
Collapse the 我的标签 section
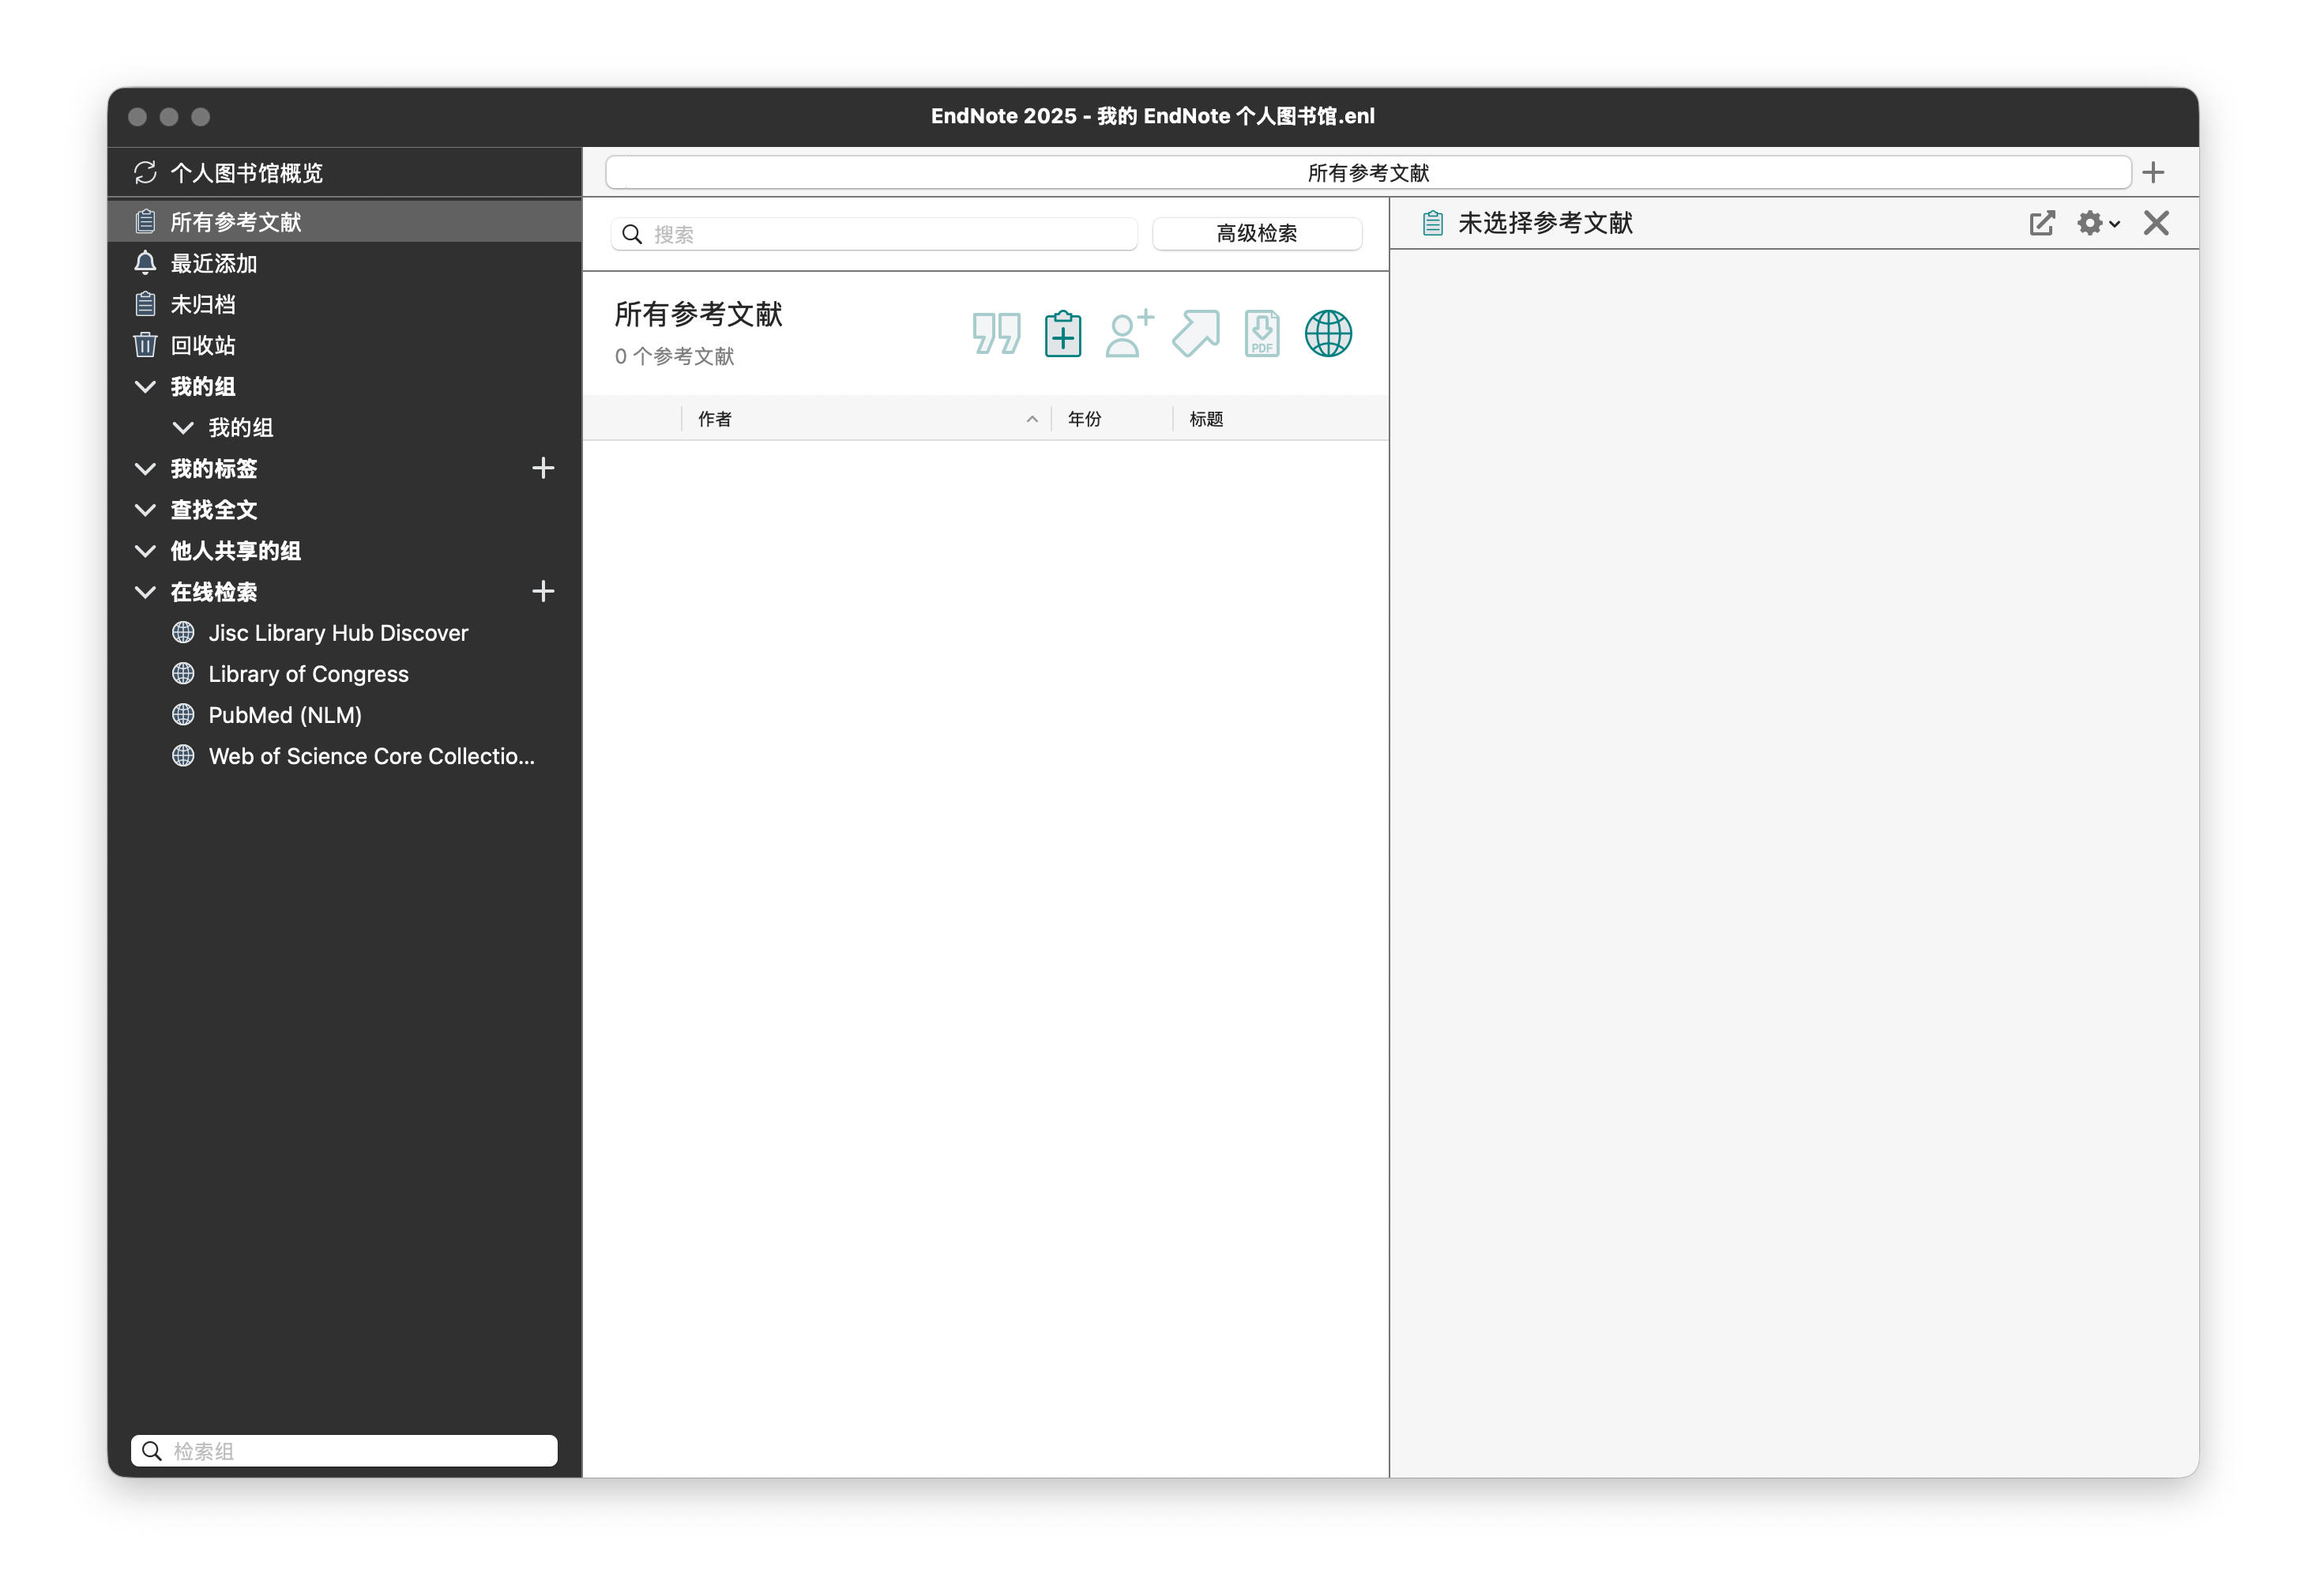[145, 469]
